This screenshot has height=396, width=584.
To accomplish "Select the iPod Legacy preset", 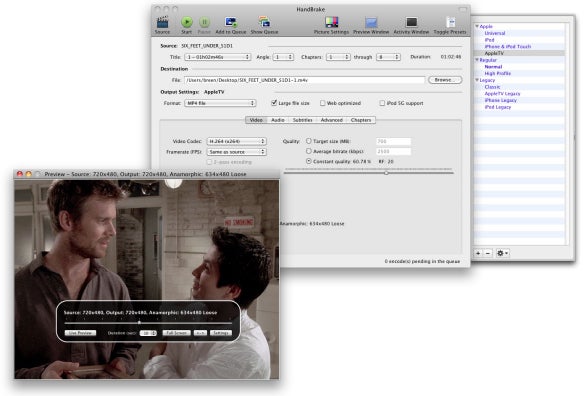I will [x=498, y=107].
